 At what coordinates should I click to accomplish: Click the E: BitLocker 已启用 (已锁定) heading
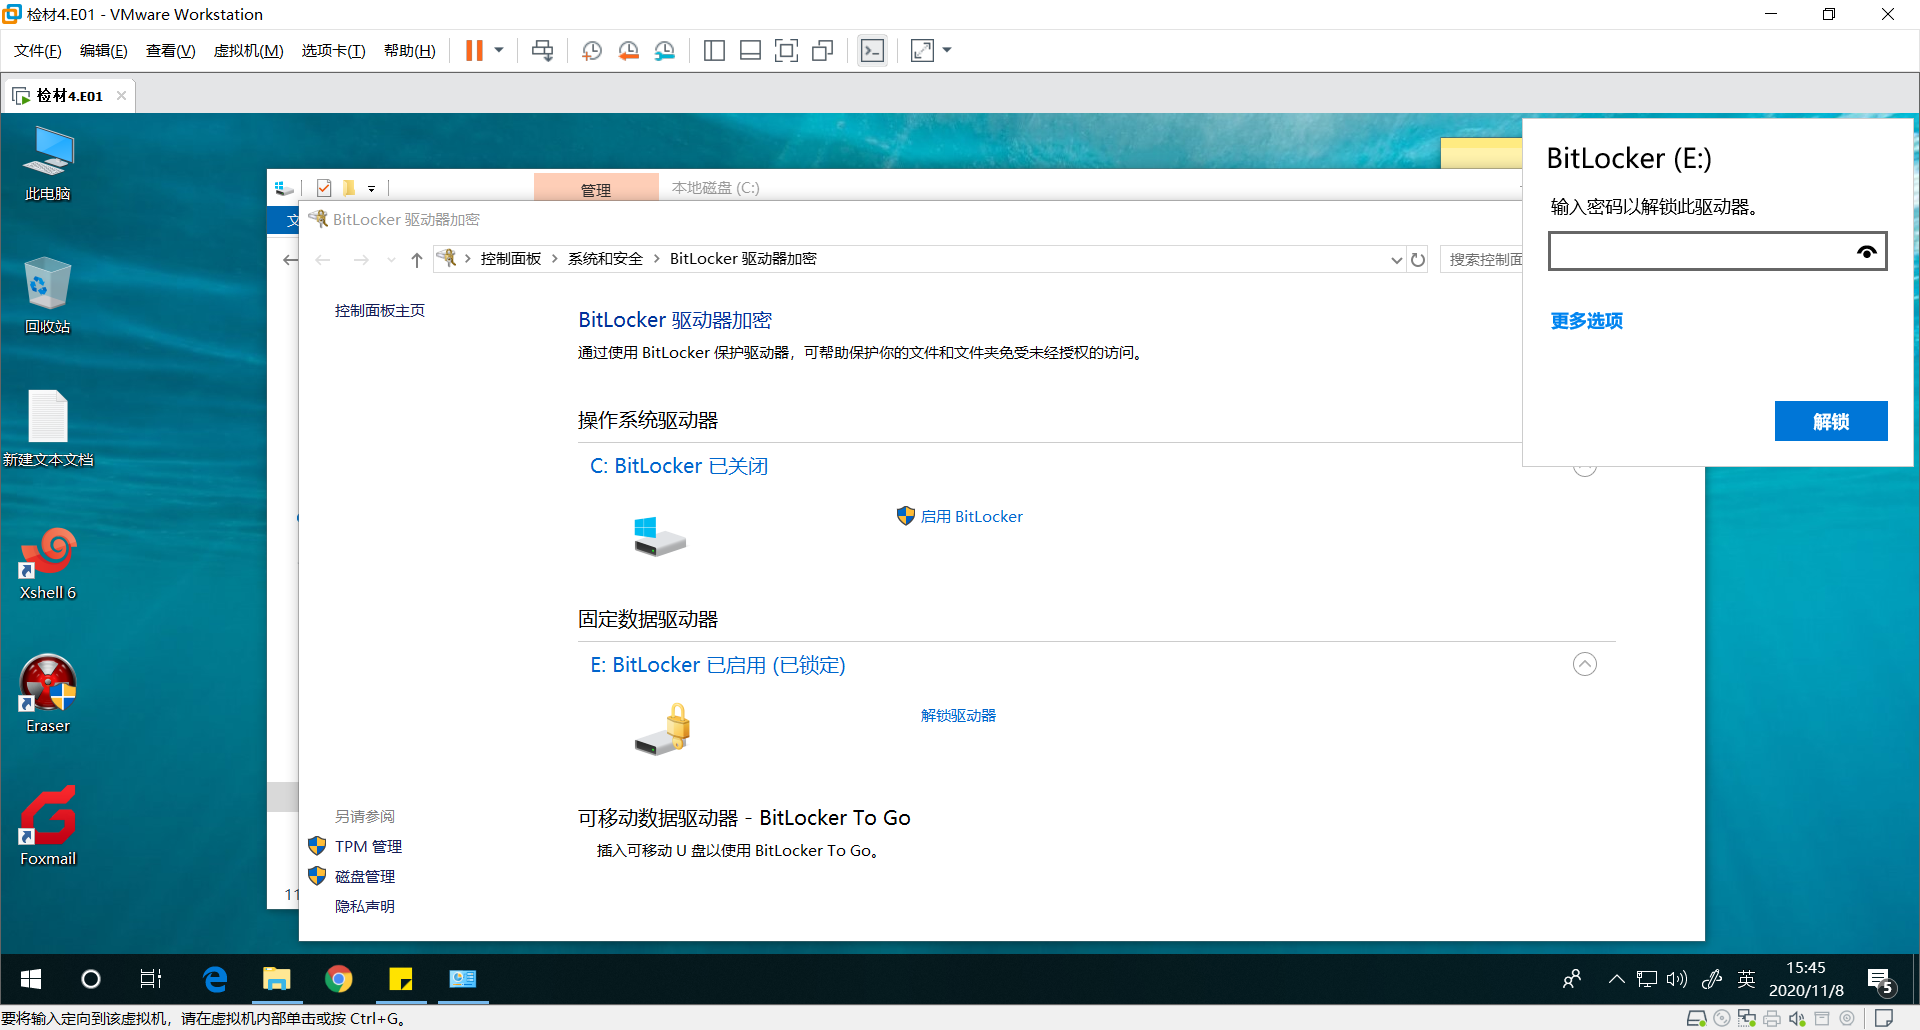[x=718, y=666]
